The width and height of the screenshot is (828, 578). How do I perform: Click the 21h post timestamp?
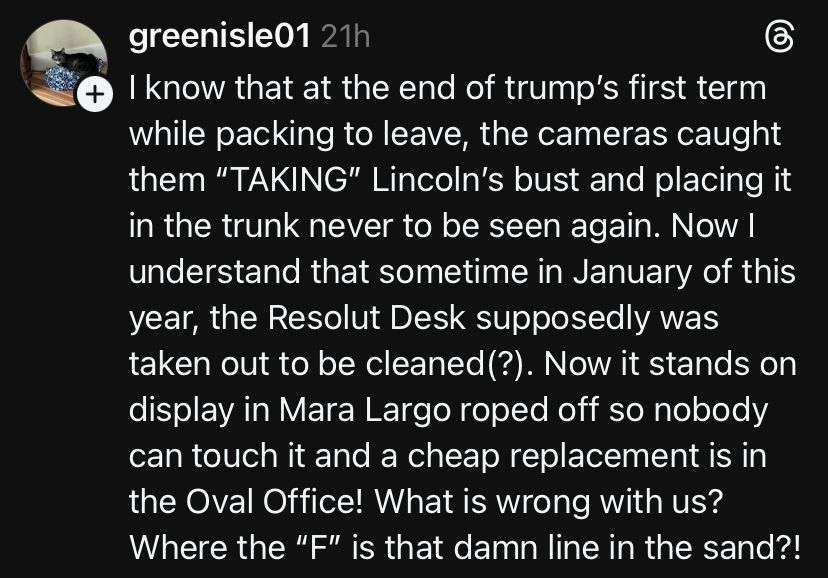coord(345,38)
